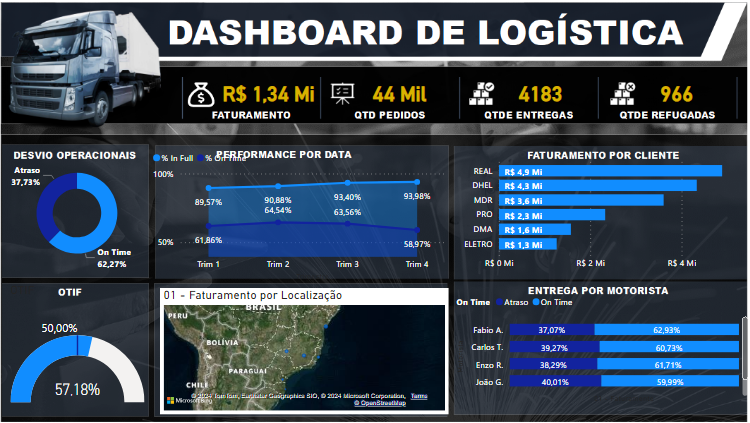
Task: Click the Trim 3 data point 93,40%
Action: point(347,183)
